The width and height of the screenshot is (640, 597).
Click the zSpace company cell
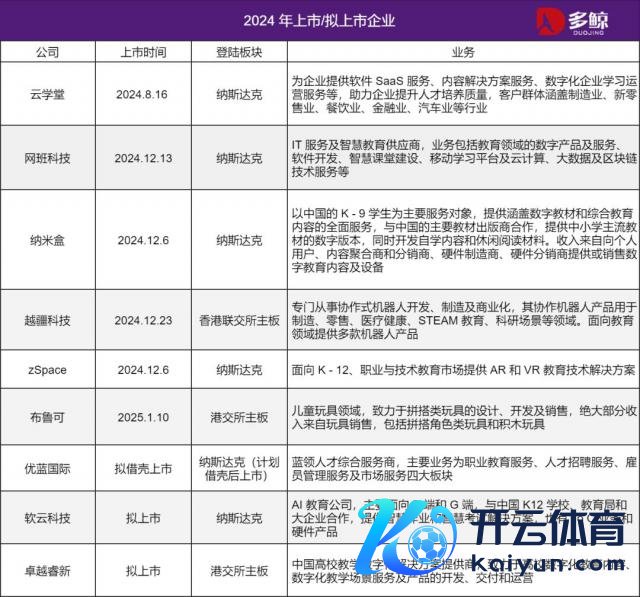(x=47, y=370)
